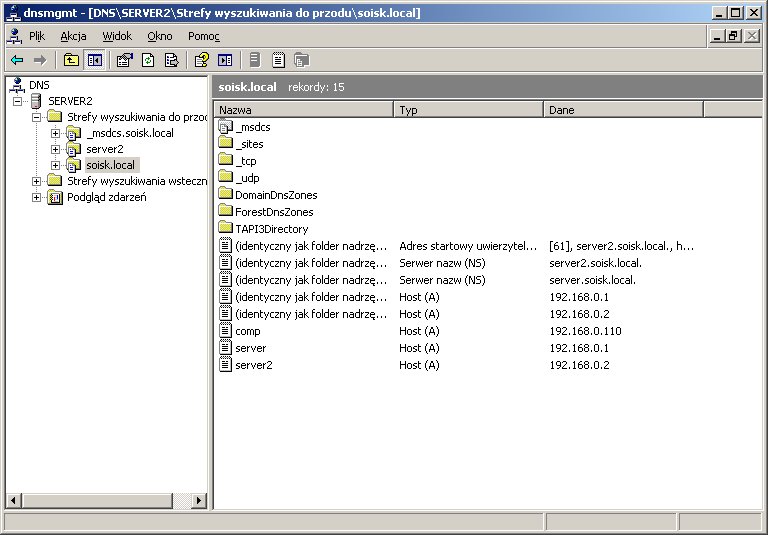Expand the soisk.local tree node
The height and width of the screenshot is (535, 768).
click(x=55, y=166)
